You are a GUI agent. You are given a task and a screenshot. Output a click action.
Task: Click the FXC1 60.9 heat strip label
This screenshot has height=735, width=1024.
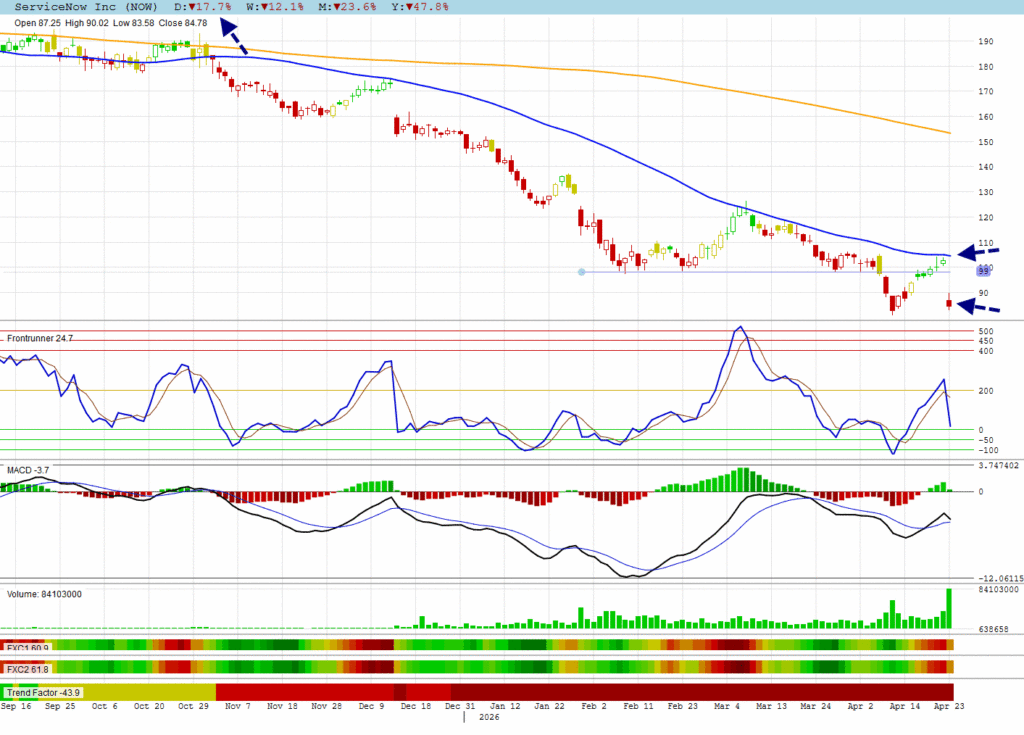tap(27, 645)
